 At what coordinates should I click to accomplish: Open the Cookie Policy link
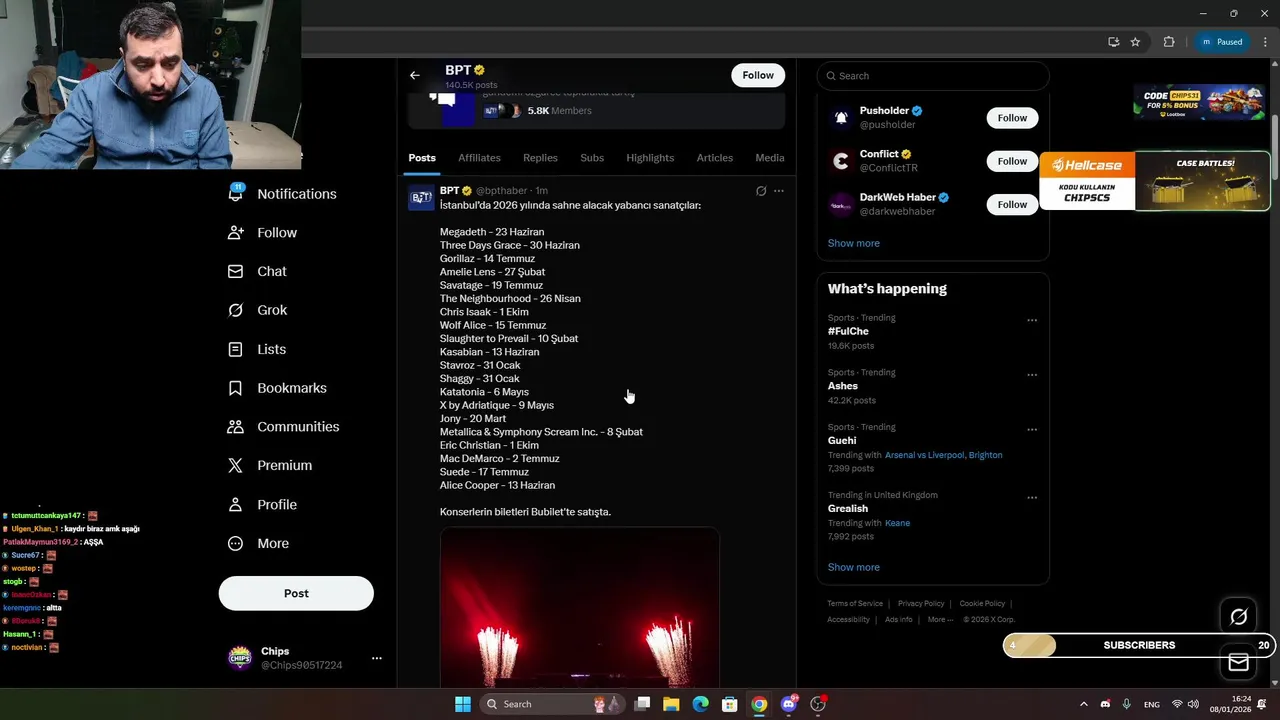tap(982, 604)
